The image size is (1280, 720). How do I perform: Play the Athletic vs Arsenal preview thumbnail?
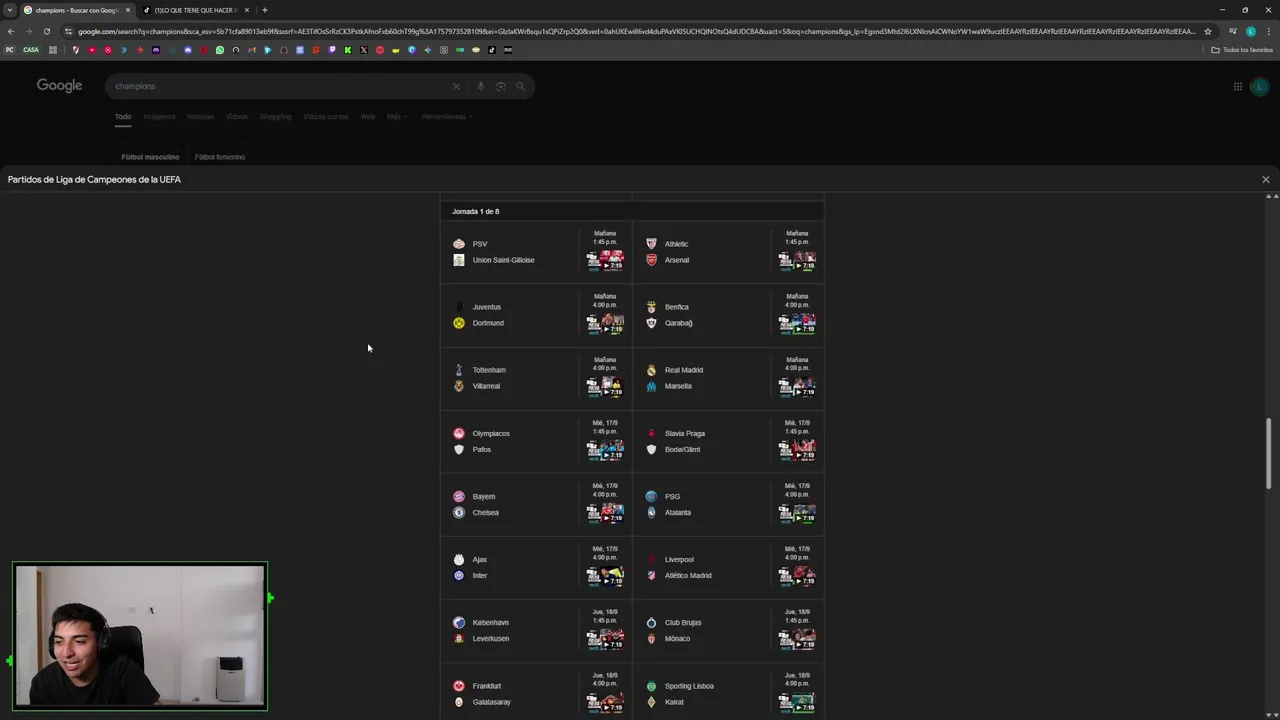(x=797, y=260)
